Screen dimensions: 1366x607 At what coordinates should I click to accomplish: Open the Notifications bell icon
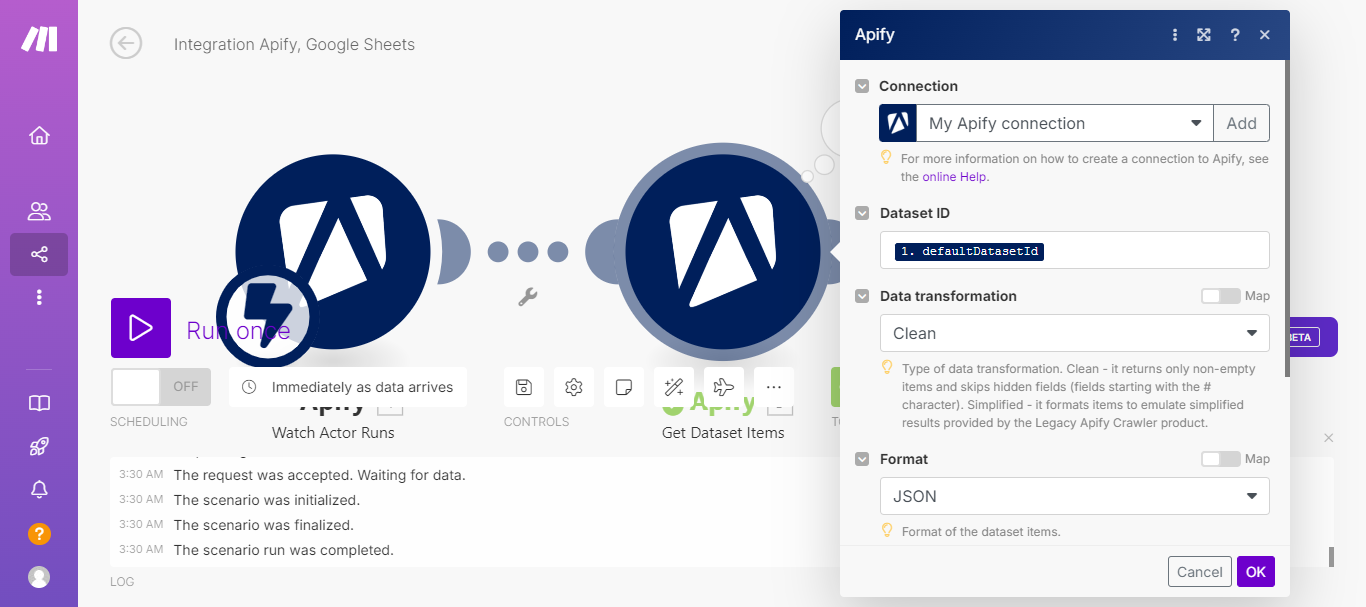(39, 489)
